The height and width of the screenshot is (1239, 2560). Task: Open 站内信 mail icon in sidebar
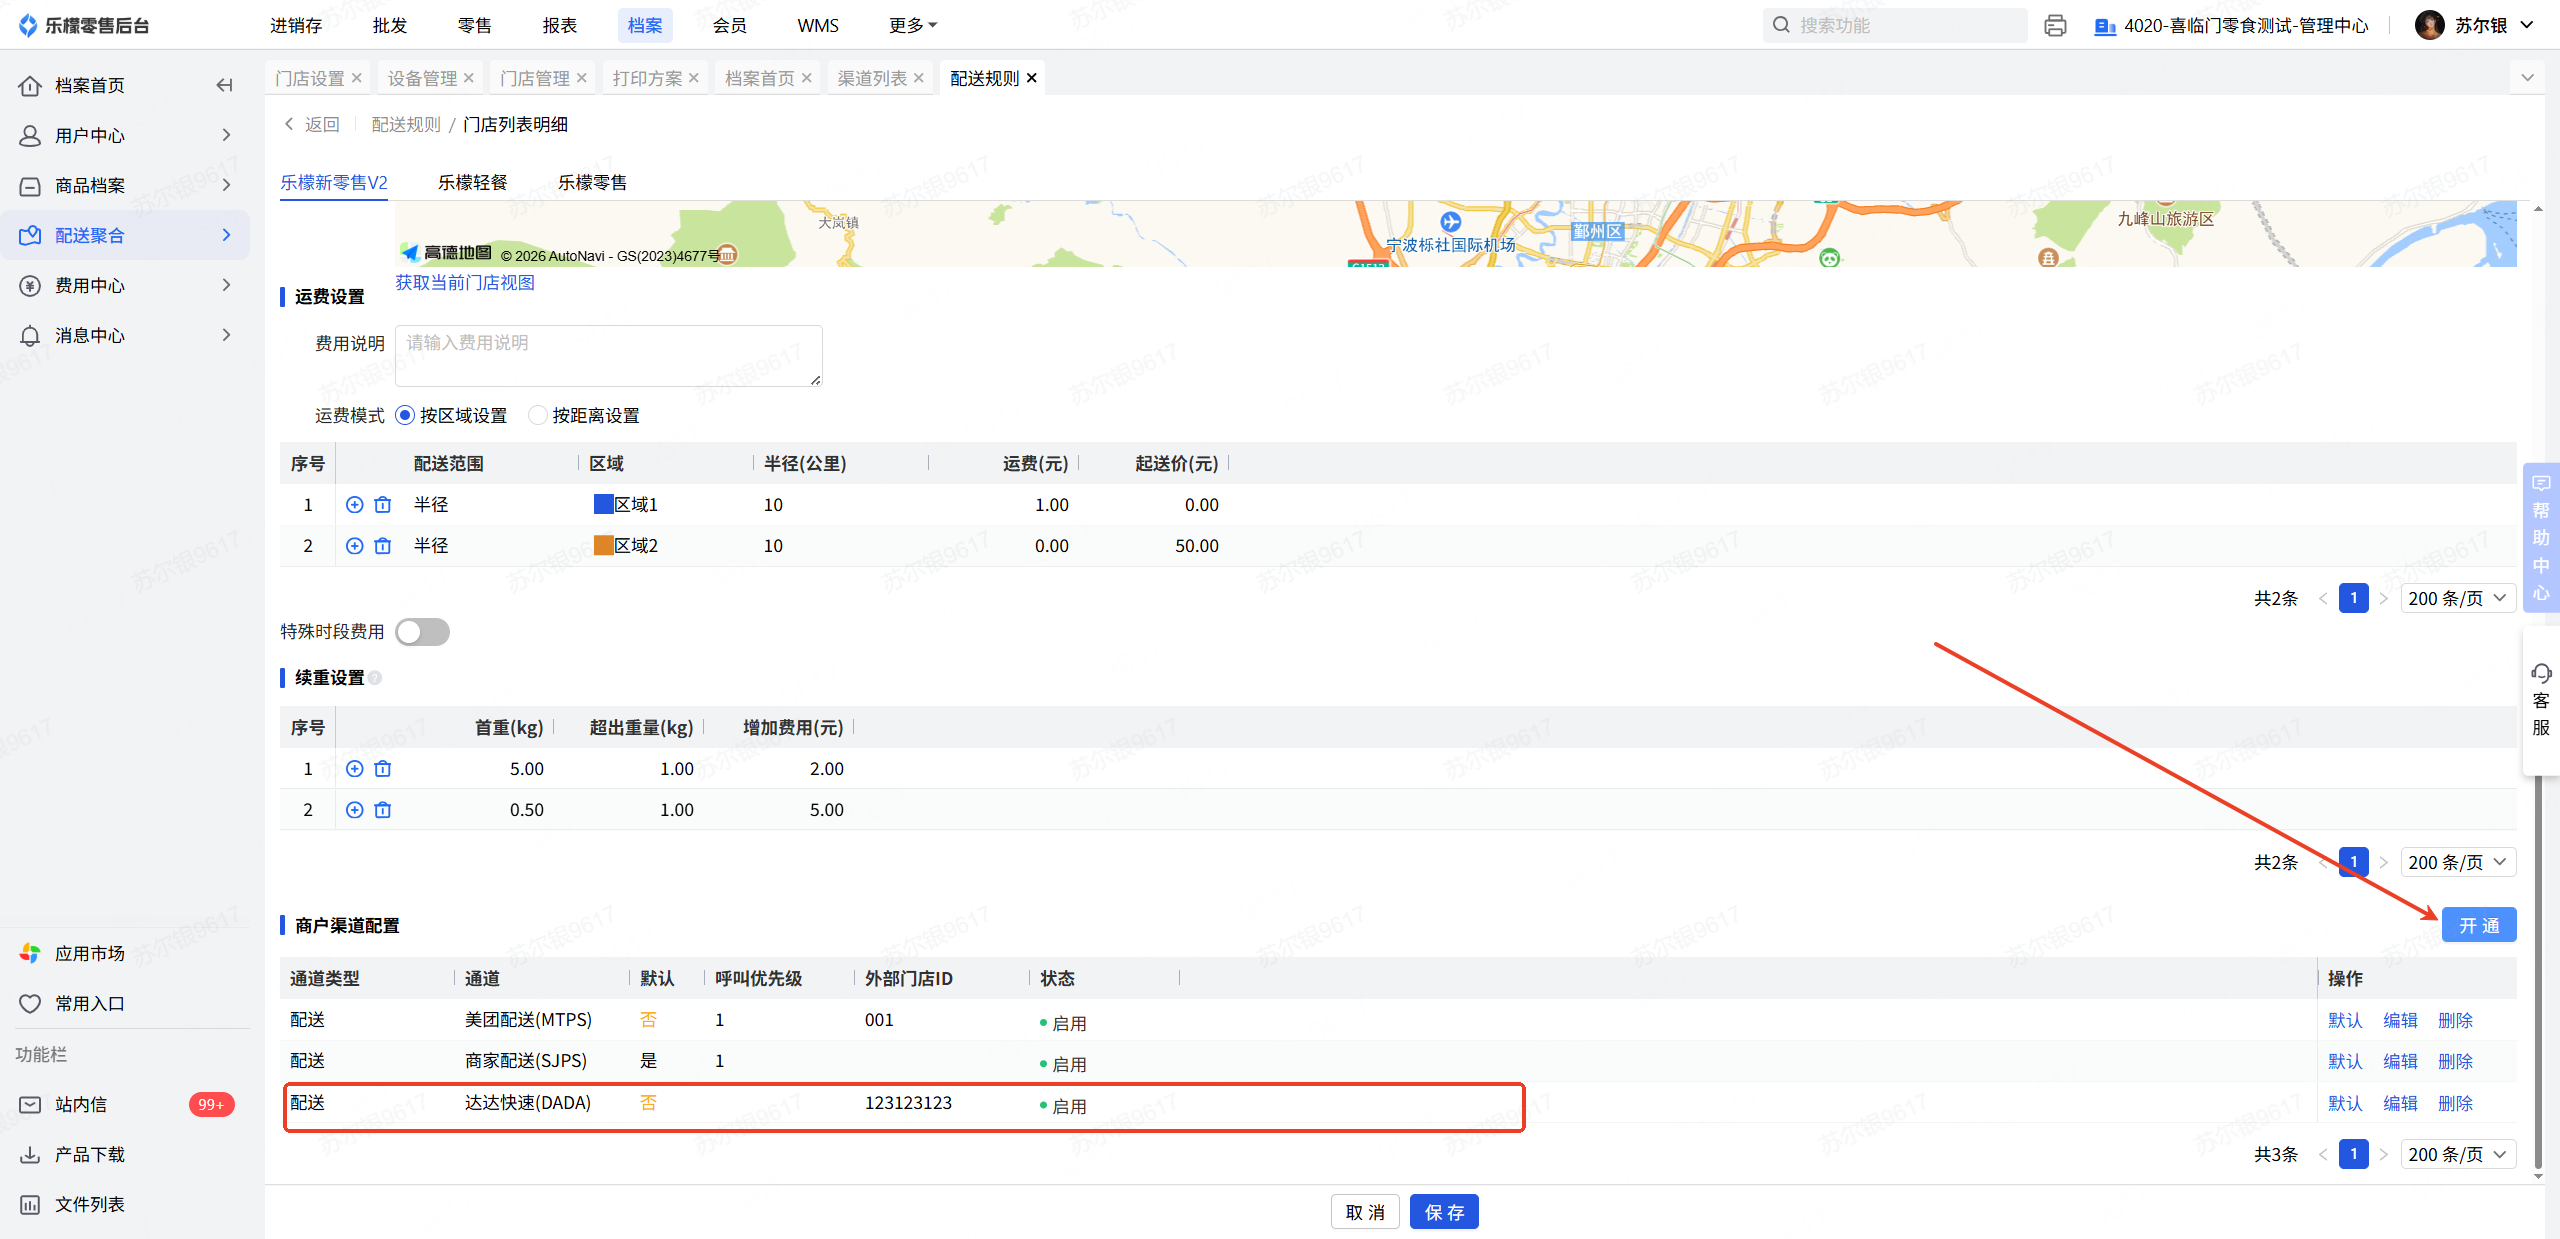(31, 1105)
